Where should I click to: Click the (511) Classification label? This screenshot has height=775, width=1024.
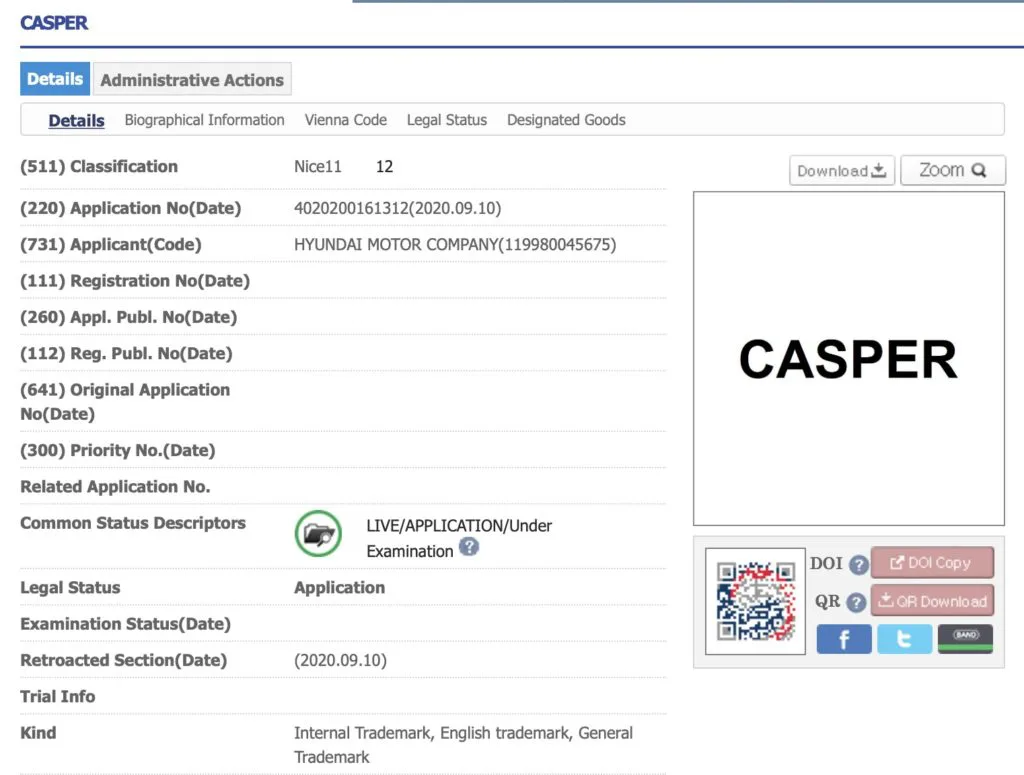[x=99, y=166]
